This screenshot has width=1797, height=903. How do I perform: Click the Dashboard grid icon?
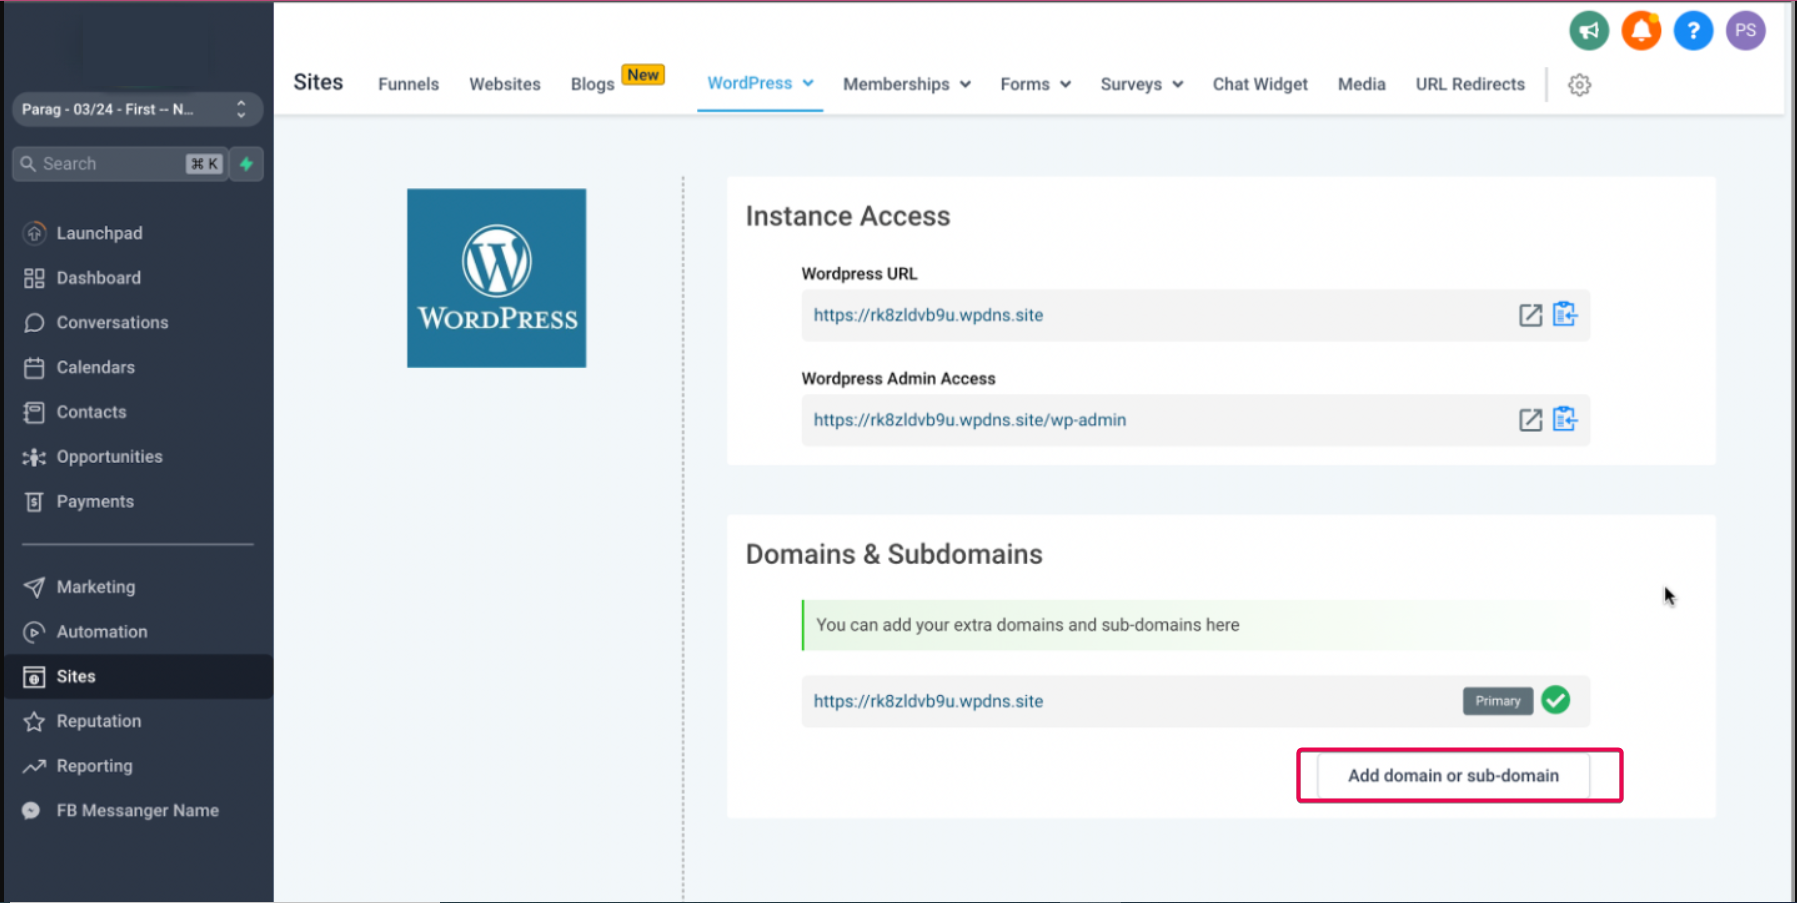[x=34, y=278]
